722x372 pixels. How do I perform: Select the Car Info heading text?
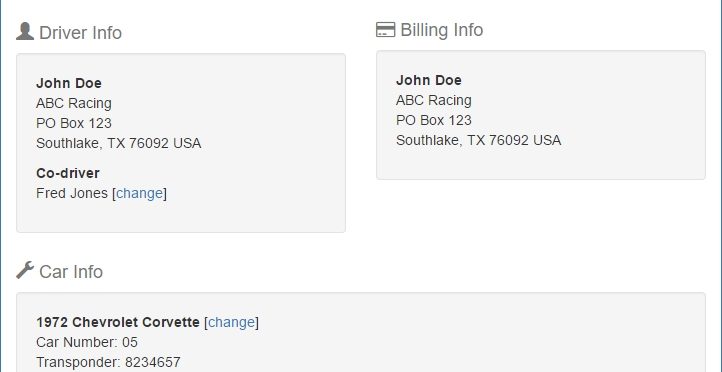[x=71, y=272]
